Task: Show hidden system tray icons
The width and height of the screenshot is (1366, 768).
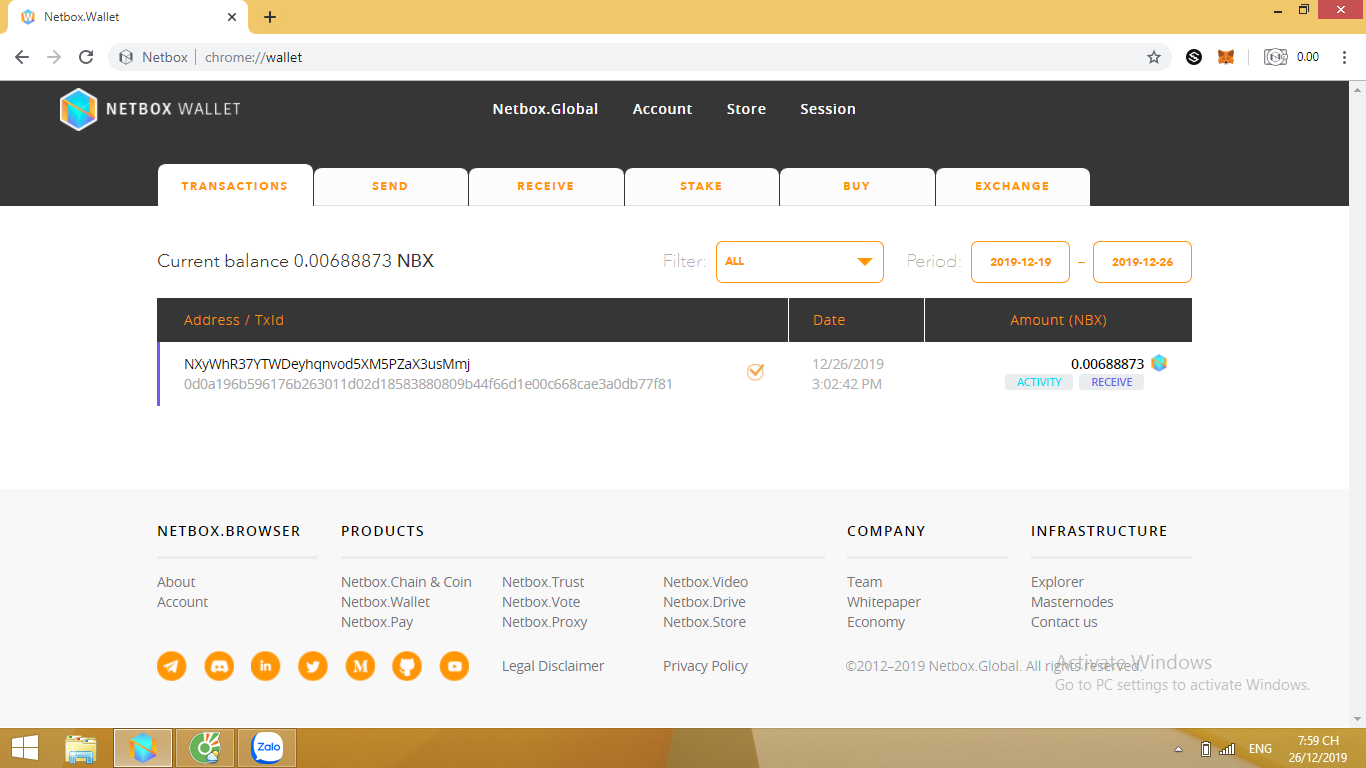Action: click(x=1180, y=749)
